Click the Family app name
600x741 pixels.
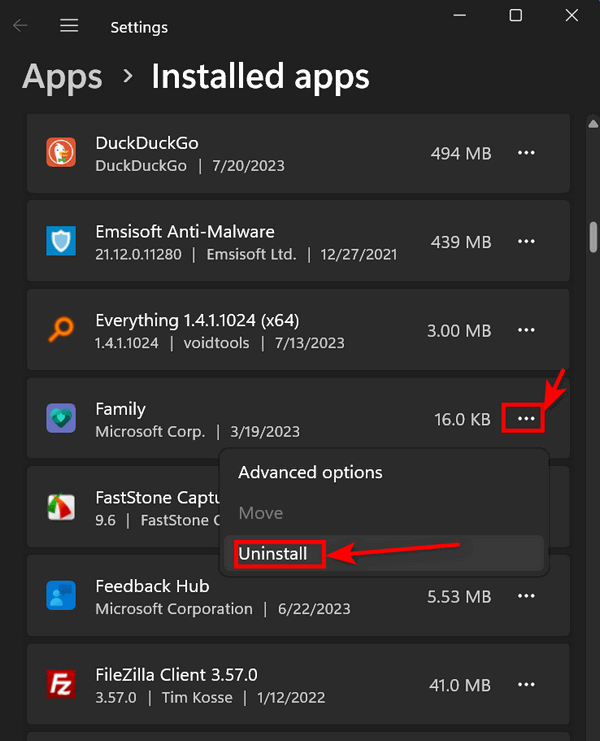pos(120,409)
